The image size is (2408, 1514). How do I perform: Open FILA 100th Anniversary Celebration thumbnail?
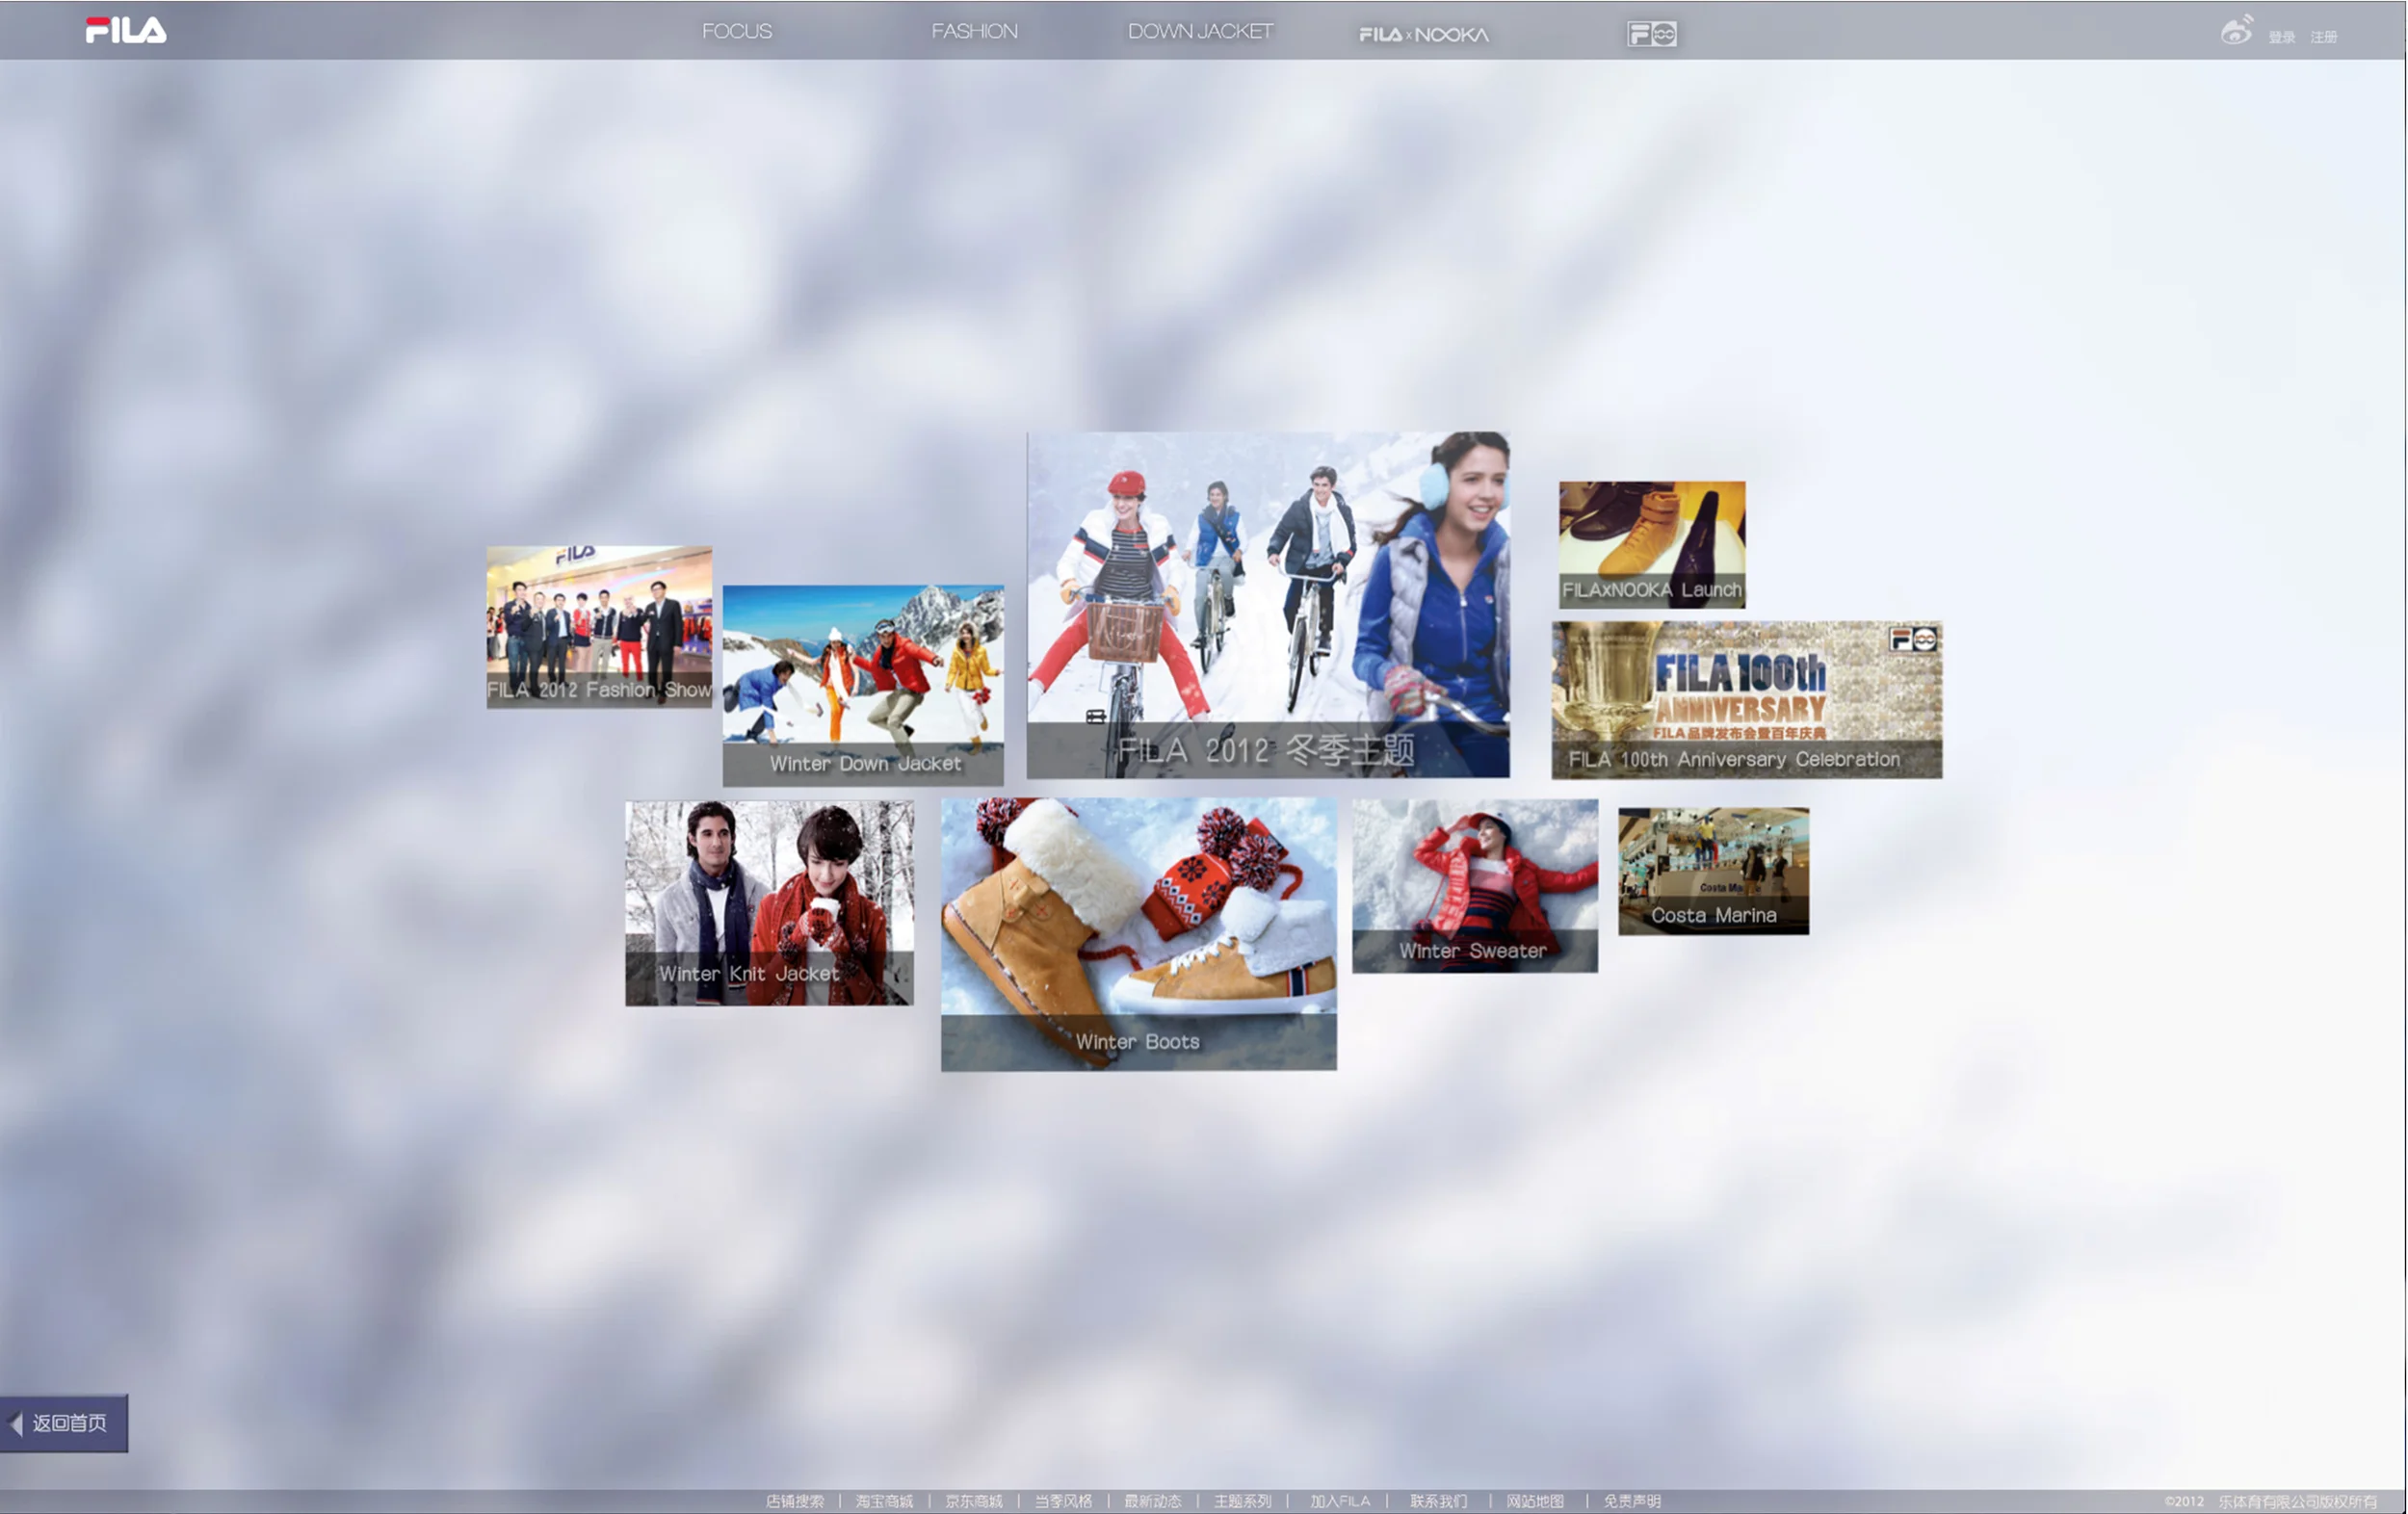(x=1747, y=700)
